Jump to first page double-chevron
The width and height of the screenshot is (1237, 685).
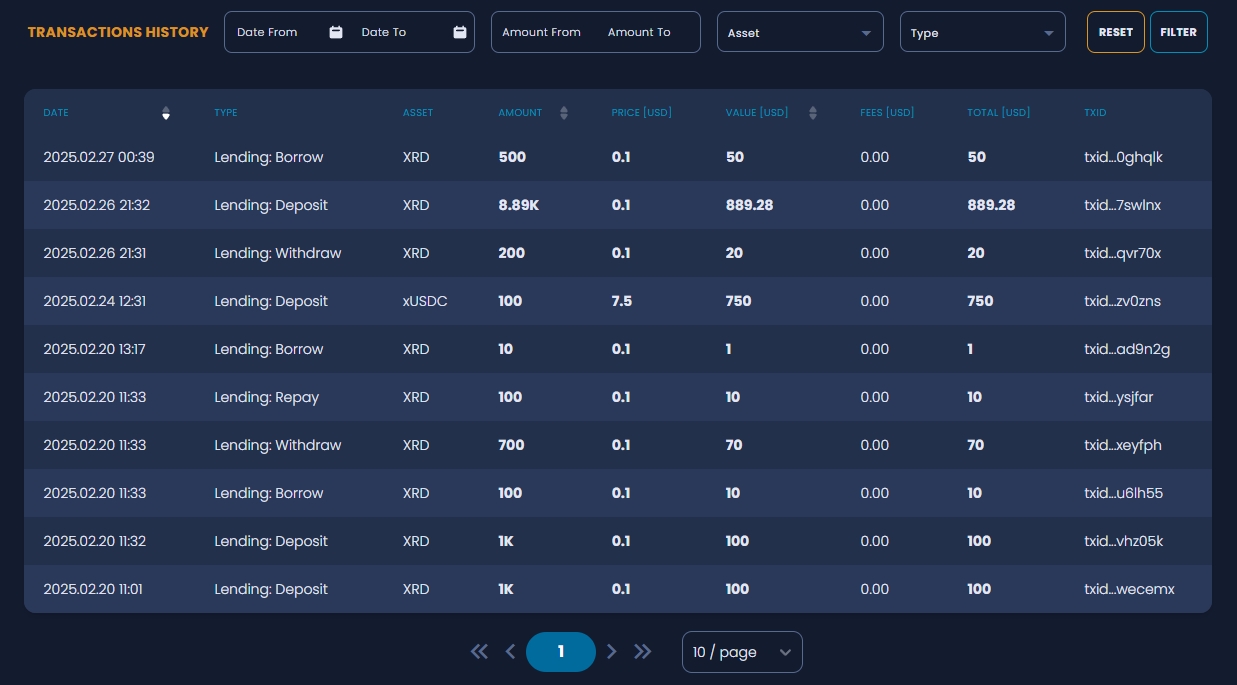click(479, 652)
